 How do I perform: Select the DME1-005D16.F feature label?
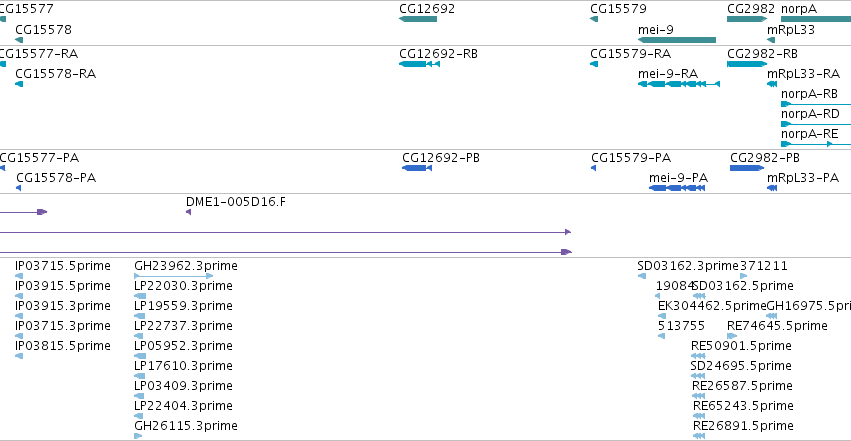(x=236, y=202)
